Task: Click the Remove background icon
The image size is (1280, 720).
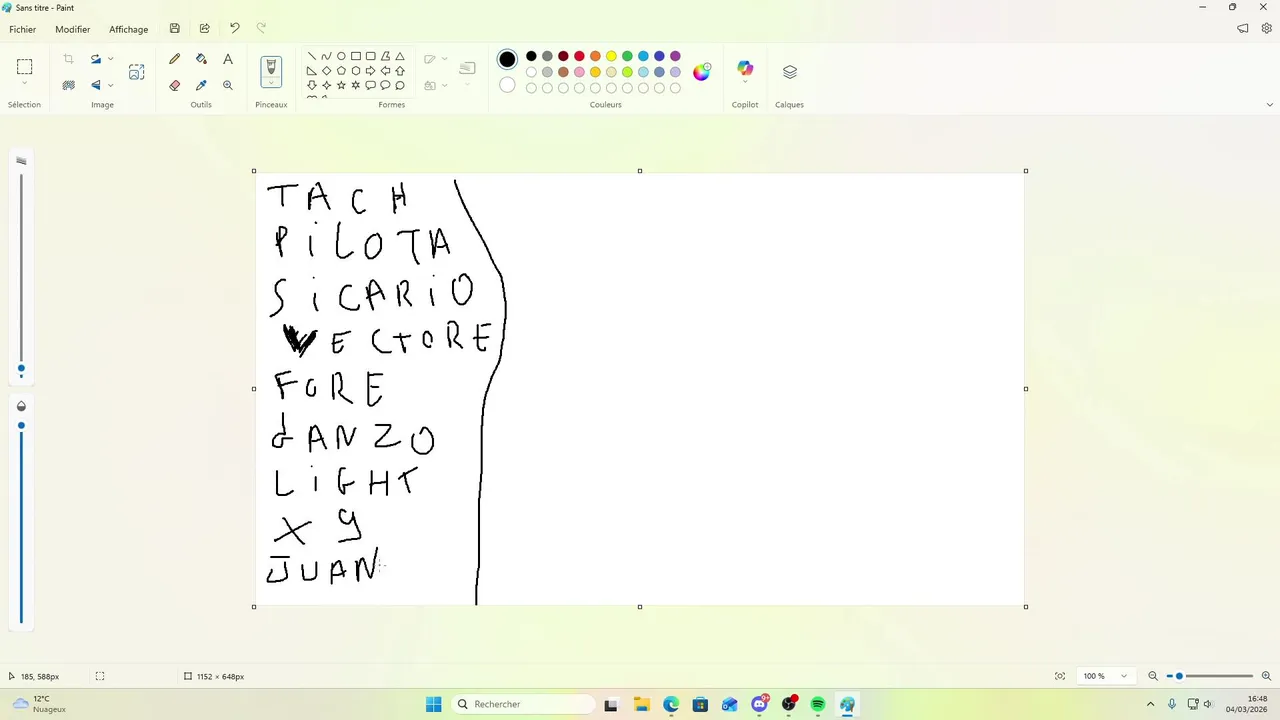Action: pyautogui.click(x=68, y=85)
